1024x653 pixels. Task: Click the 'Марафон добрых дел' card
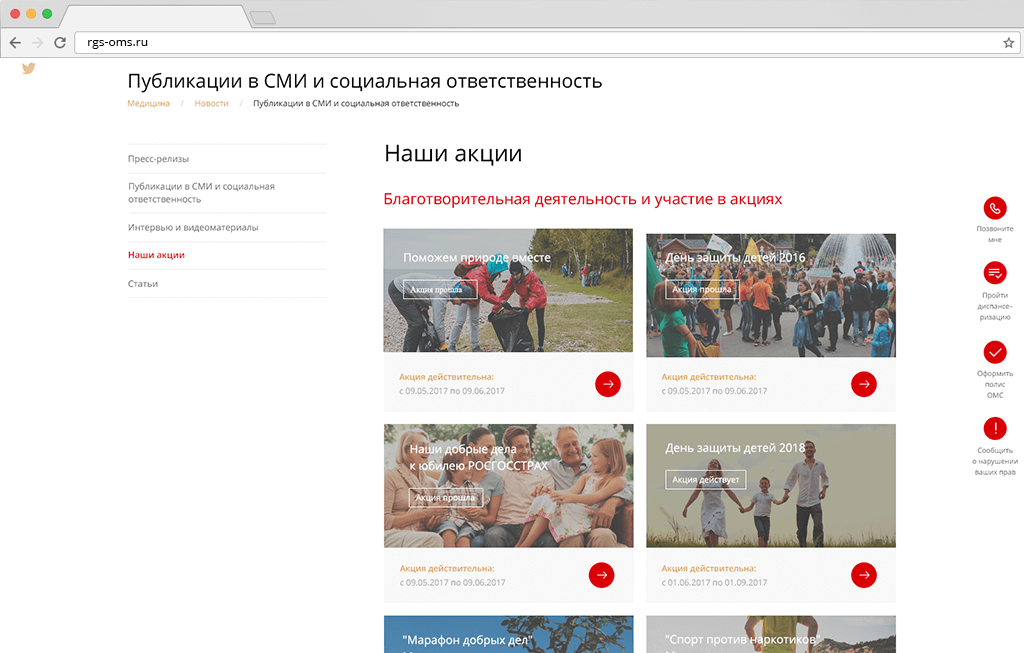(508, 634)
